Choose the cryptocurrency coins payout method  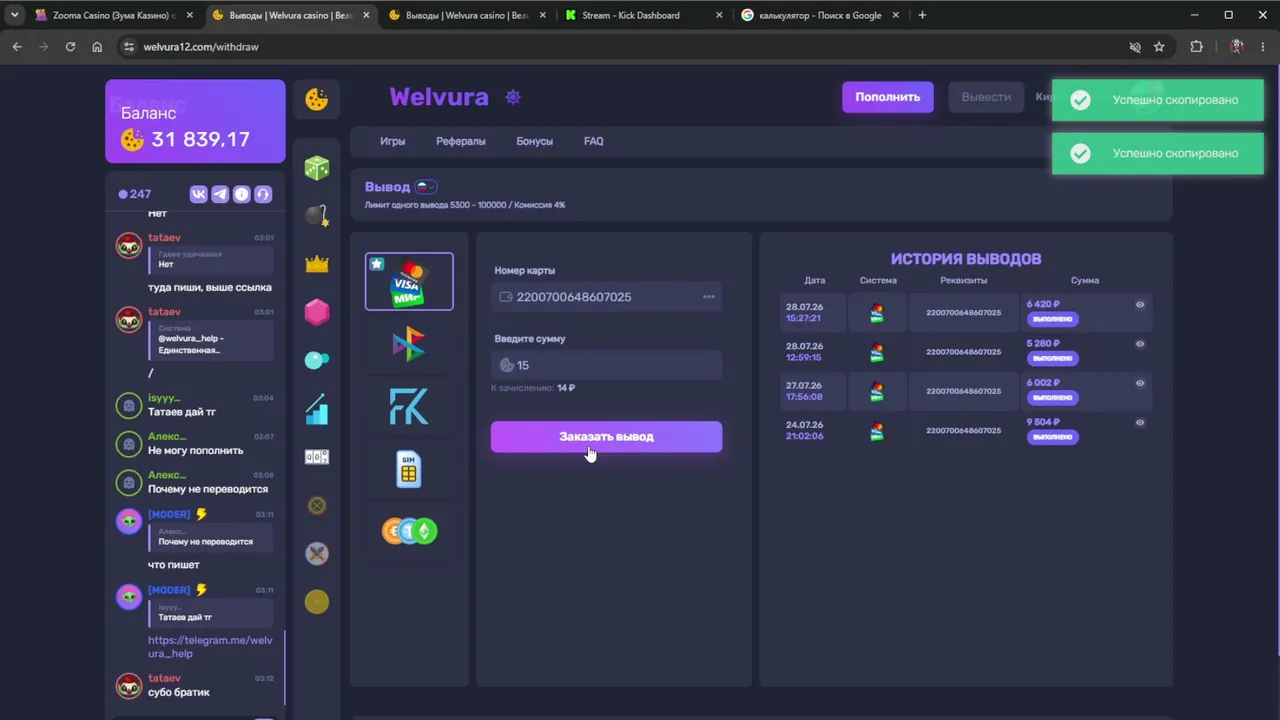coord(409,531)
